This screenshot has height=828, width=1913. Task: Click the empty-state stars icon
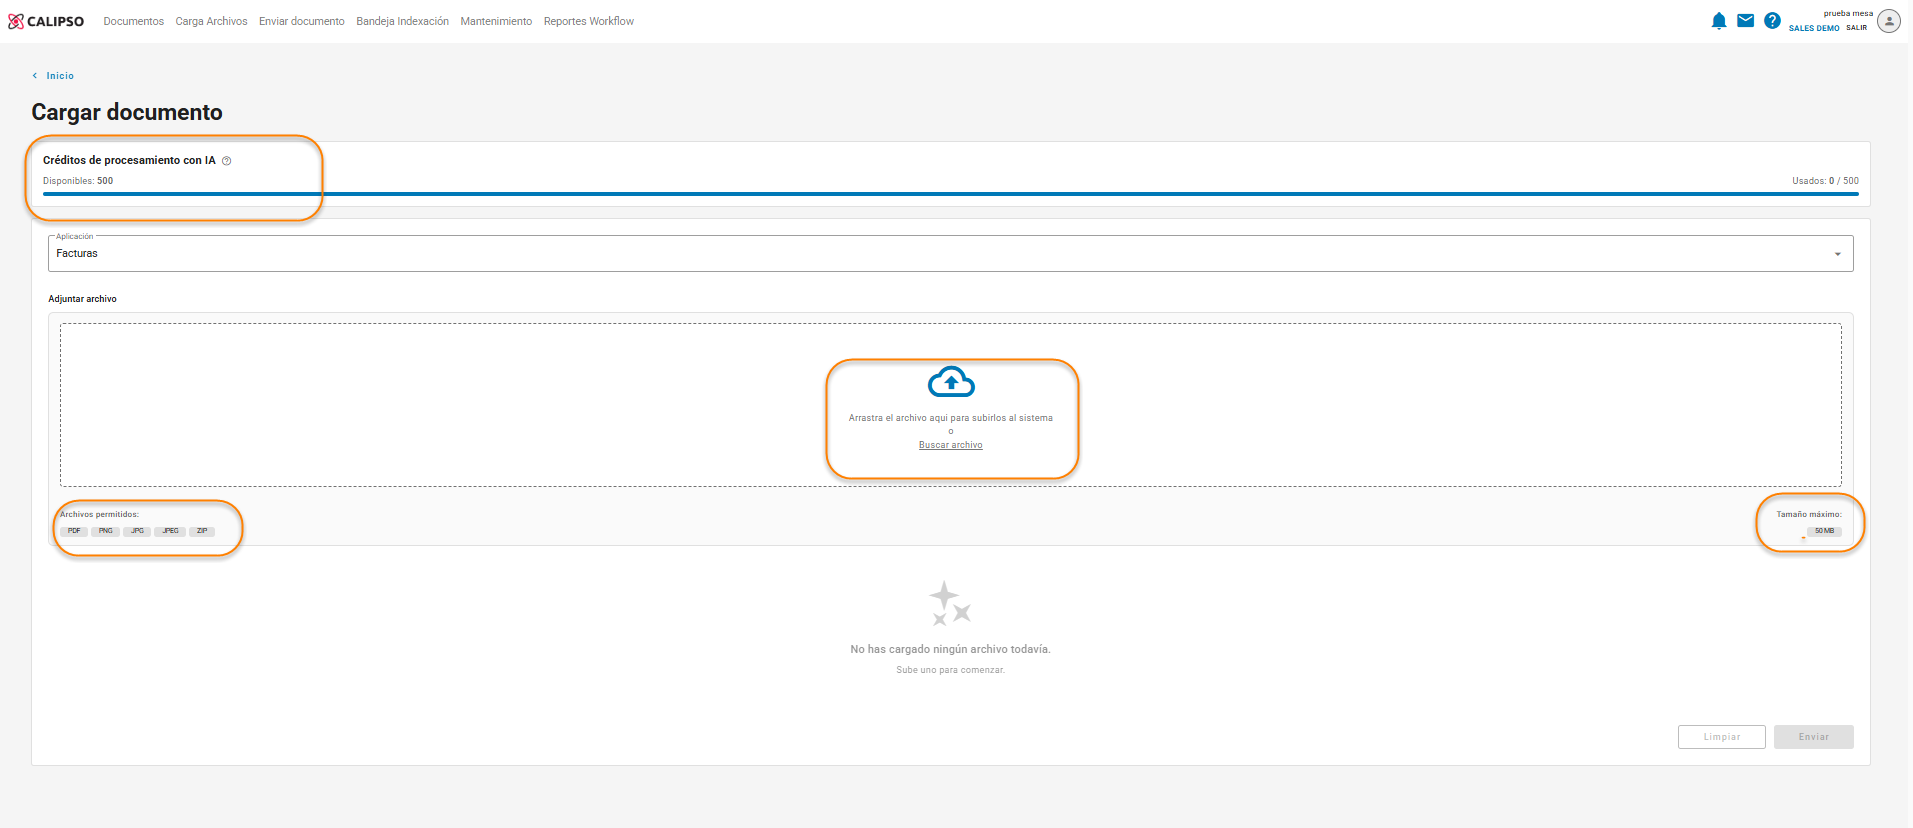(950, 603)
